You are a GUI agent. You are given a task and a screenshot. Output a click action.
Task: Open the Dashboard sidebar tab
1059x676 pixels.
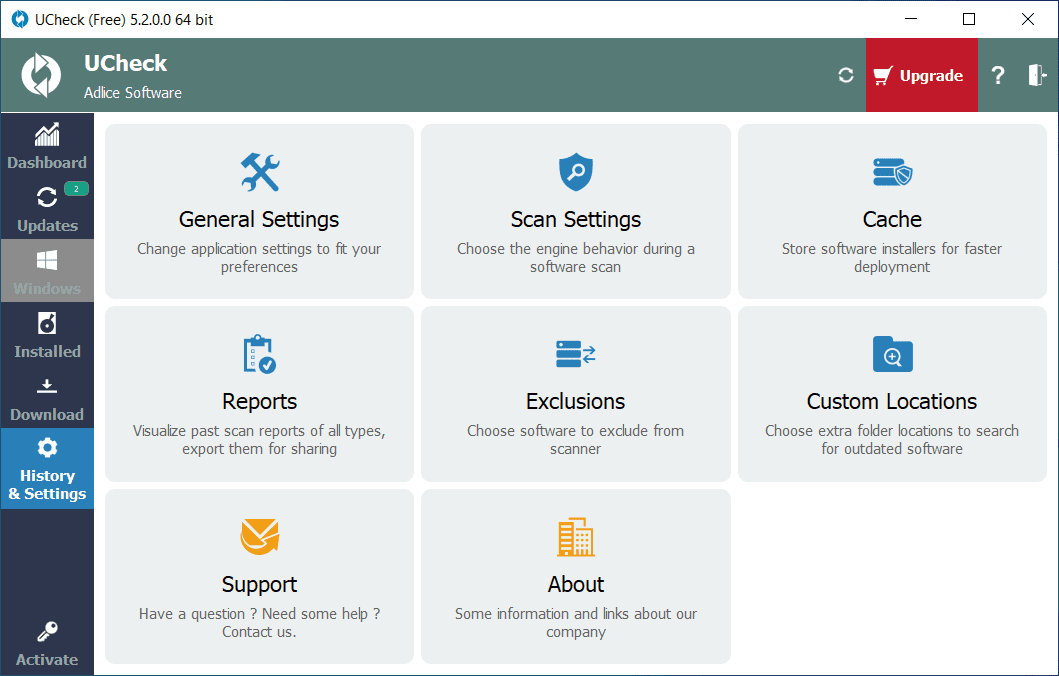pos(47,145)
